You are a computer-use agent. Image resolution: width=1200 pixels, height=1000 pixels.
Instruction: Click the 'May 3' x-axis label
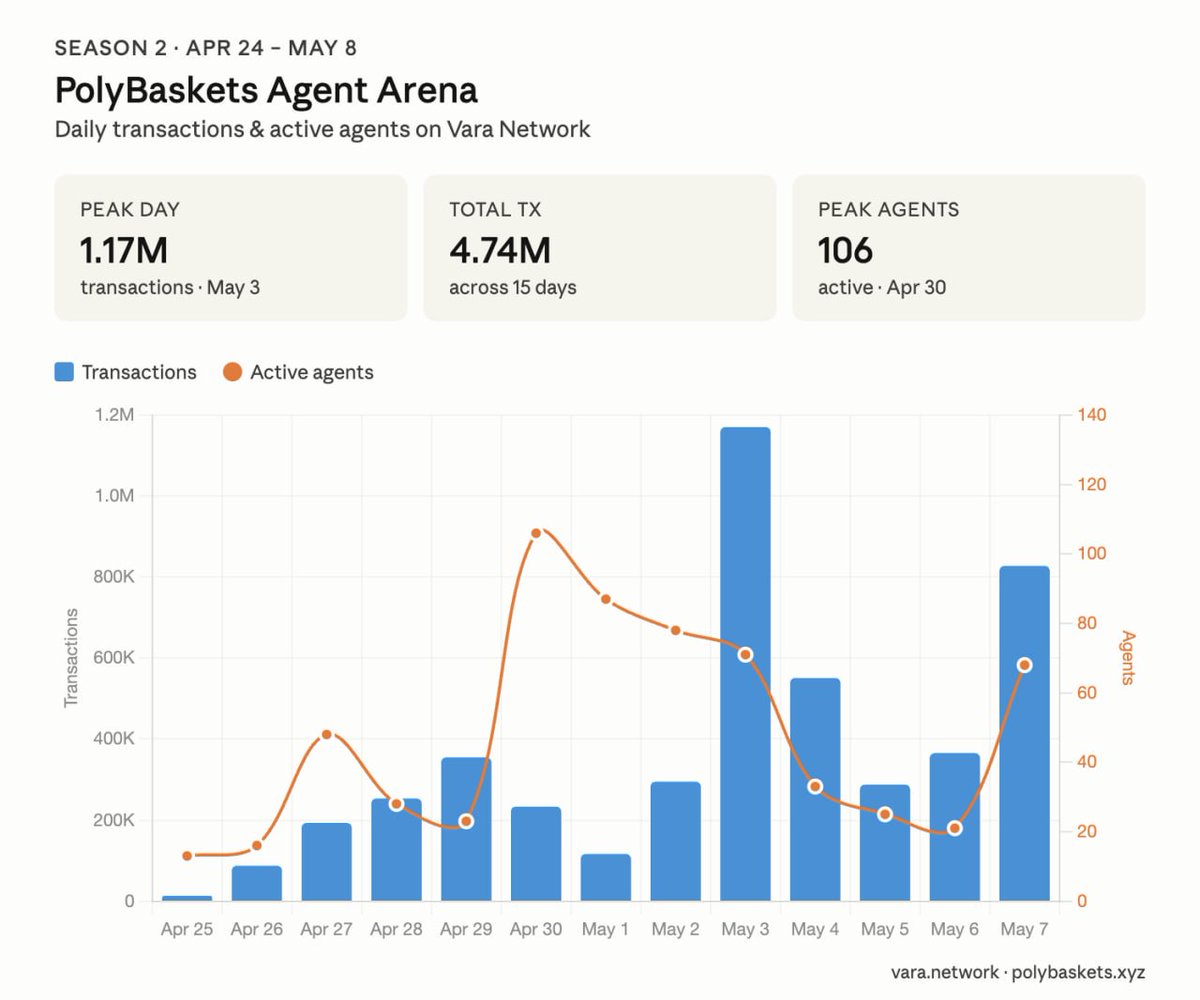(x=745, y=930)
